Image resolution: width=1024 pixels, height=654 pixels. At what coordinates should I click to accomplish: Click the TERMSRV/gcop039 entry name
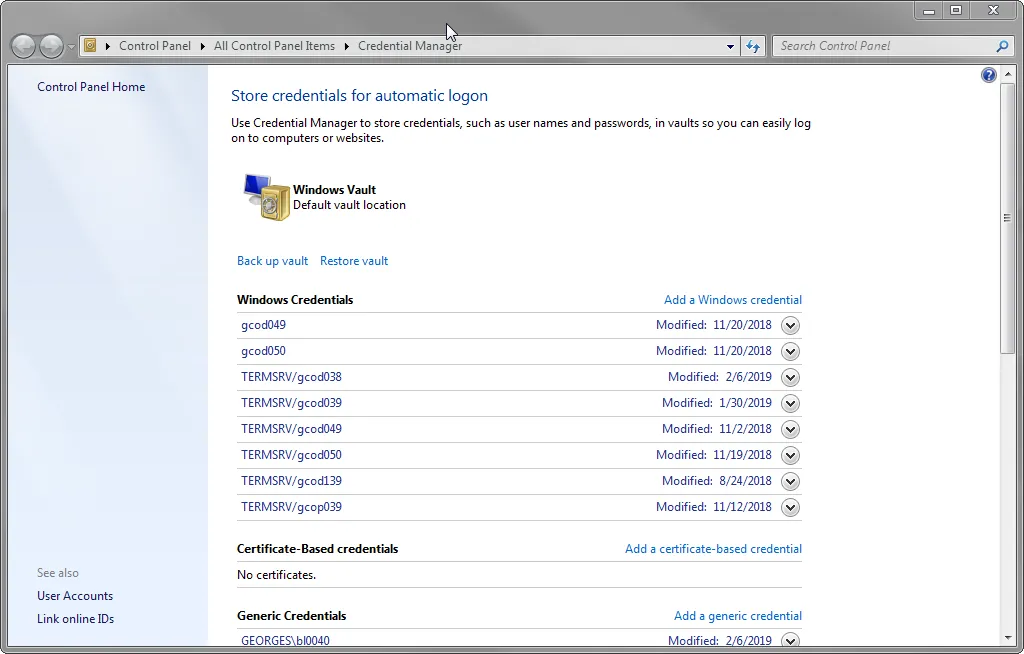point(291,507)
